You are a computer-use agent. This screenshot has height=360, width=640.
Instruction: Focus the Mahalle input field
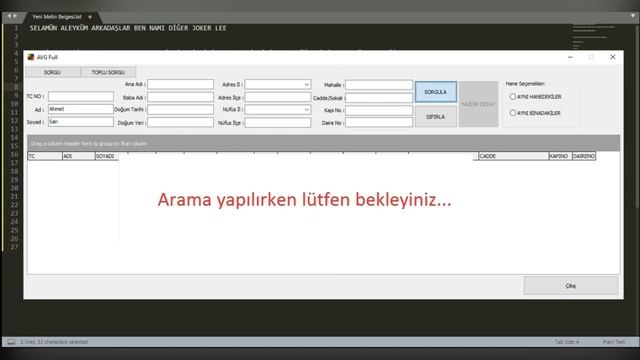(379, 85)
